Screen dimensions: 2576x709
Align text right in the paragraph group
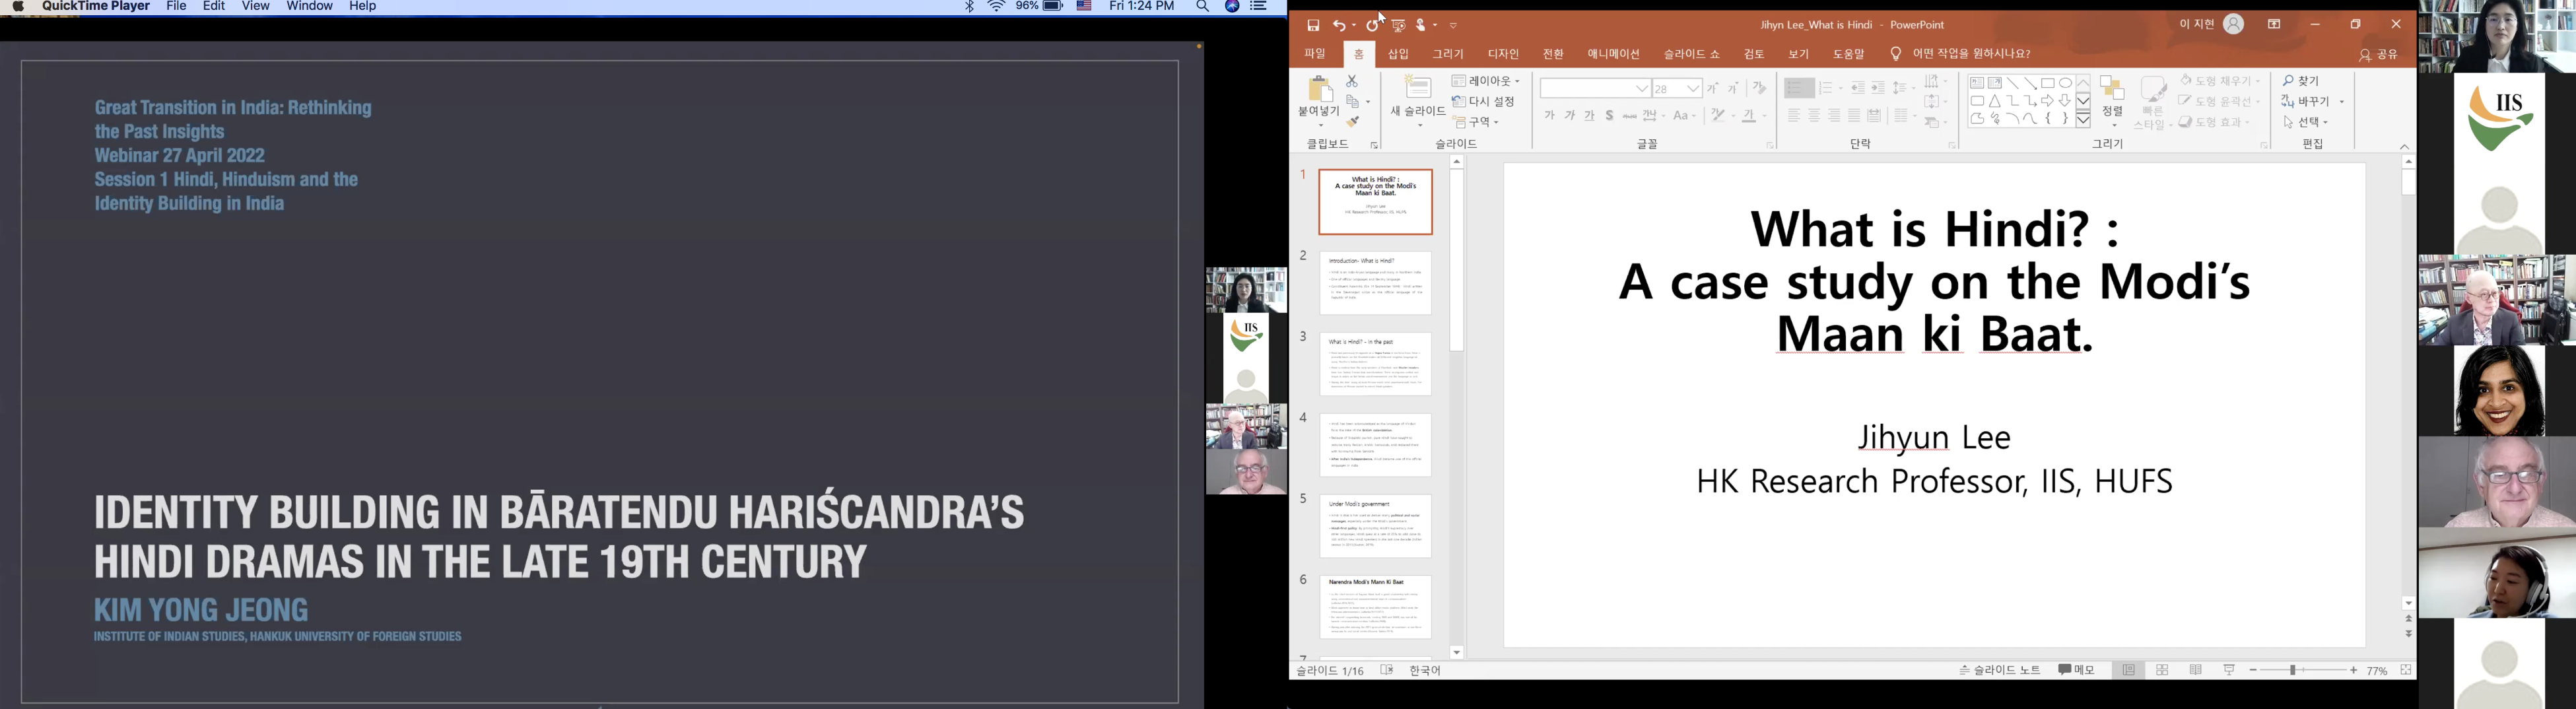click(1834, 116)
